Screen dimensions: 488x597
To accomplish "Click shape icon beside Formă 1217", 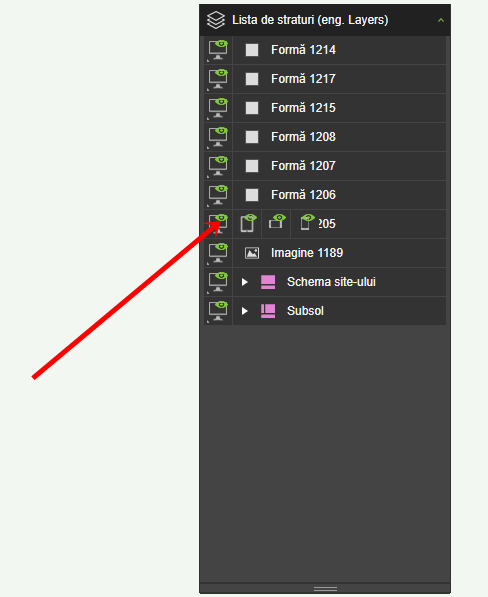I will 252,79.
